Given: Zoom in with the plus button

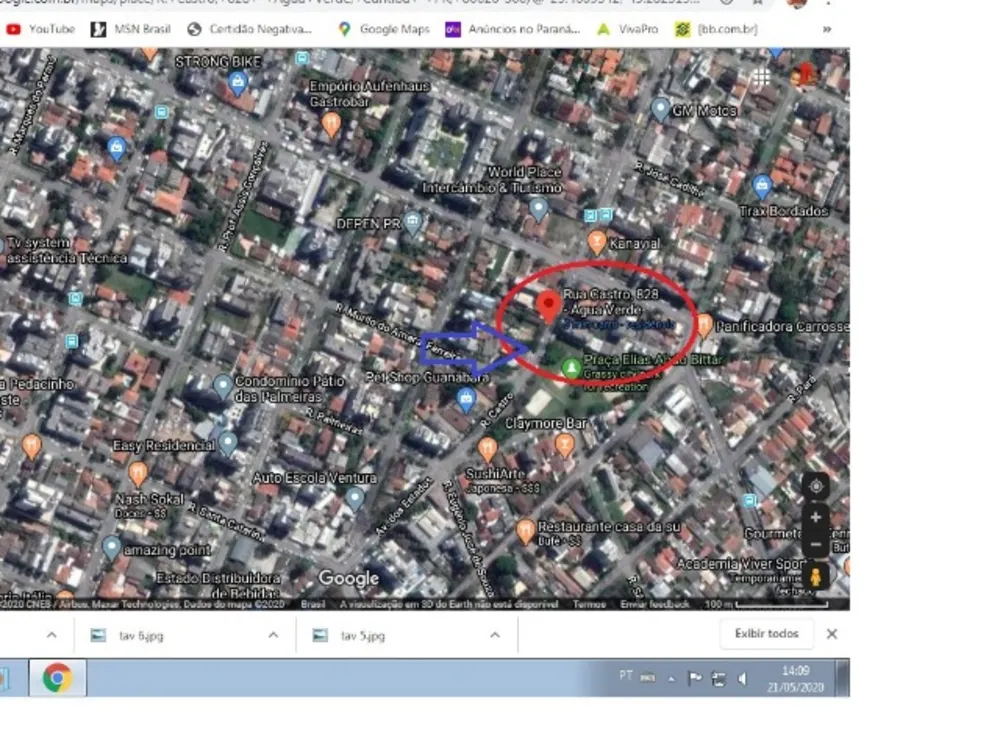Looking at the screenshot, I should (x=815, y=517).
